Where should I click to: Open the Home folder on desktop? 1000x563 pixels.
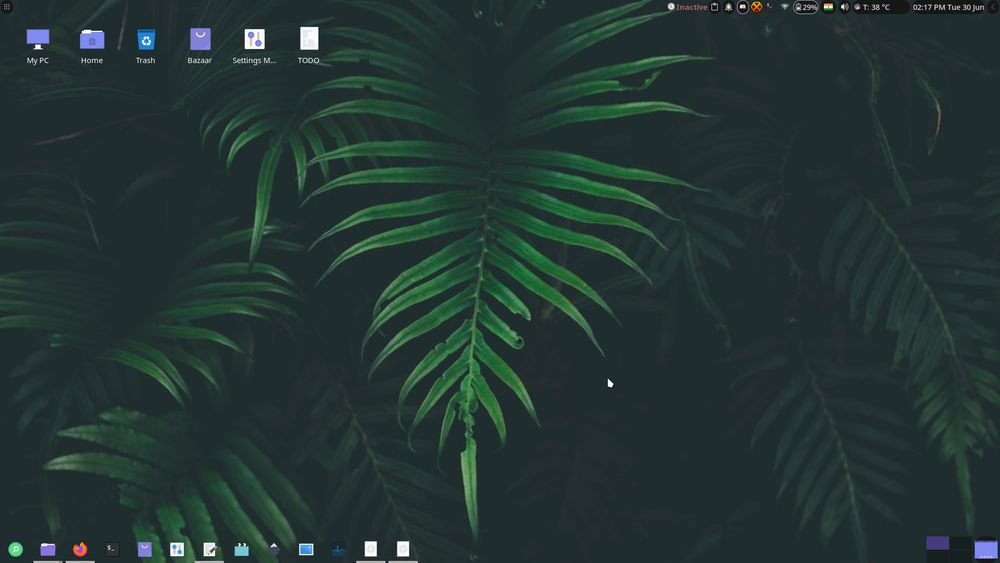click(x=92, y=40)
